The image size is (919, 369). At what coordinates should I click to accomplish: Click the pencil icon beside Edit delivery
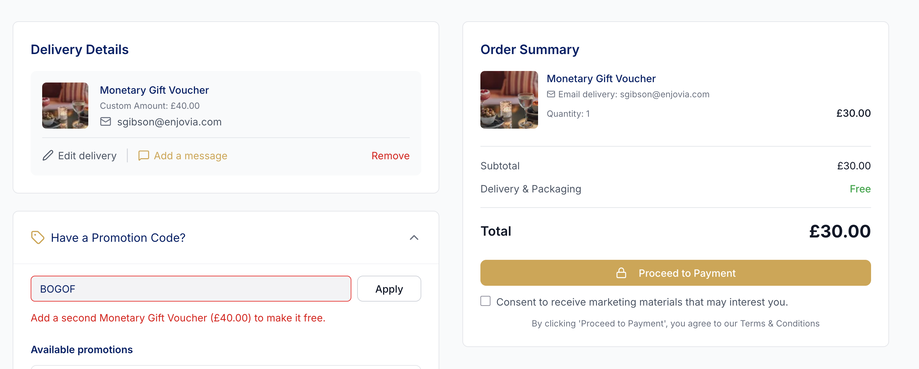[47, 156]
